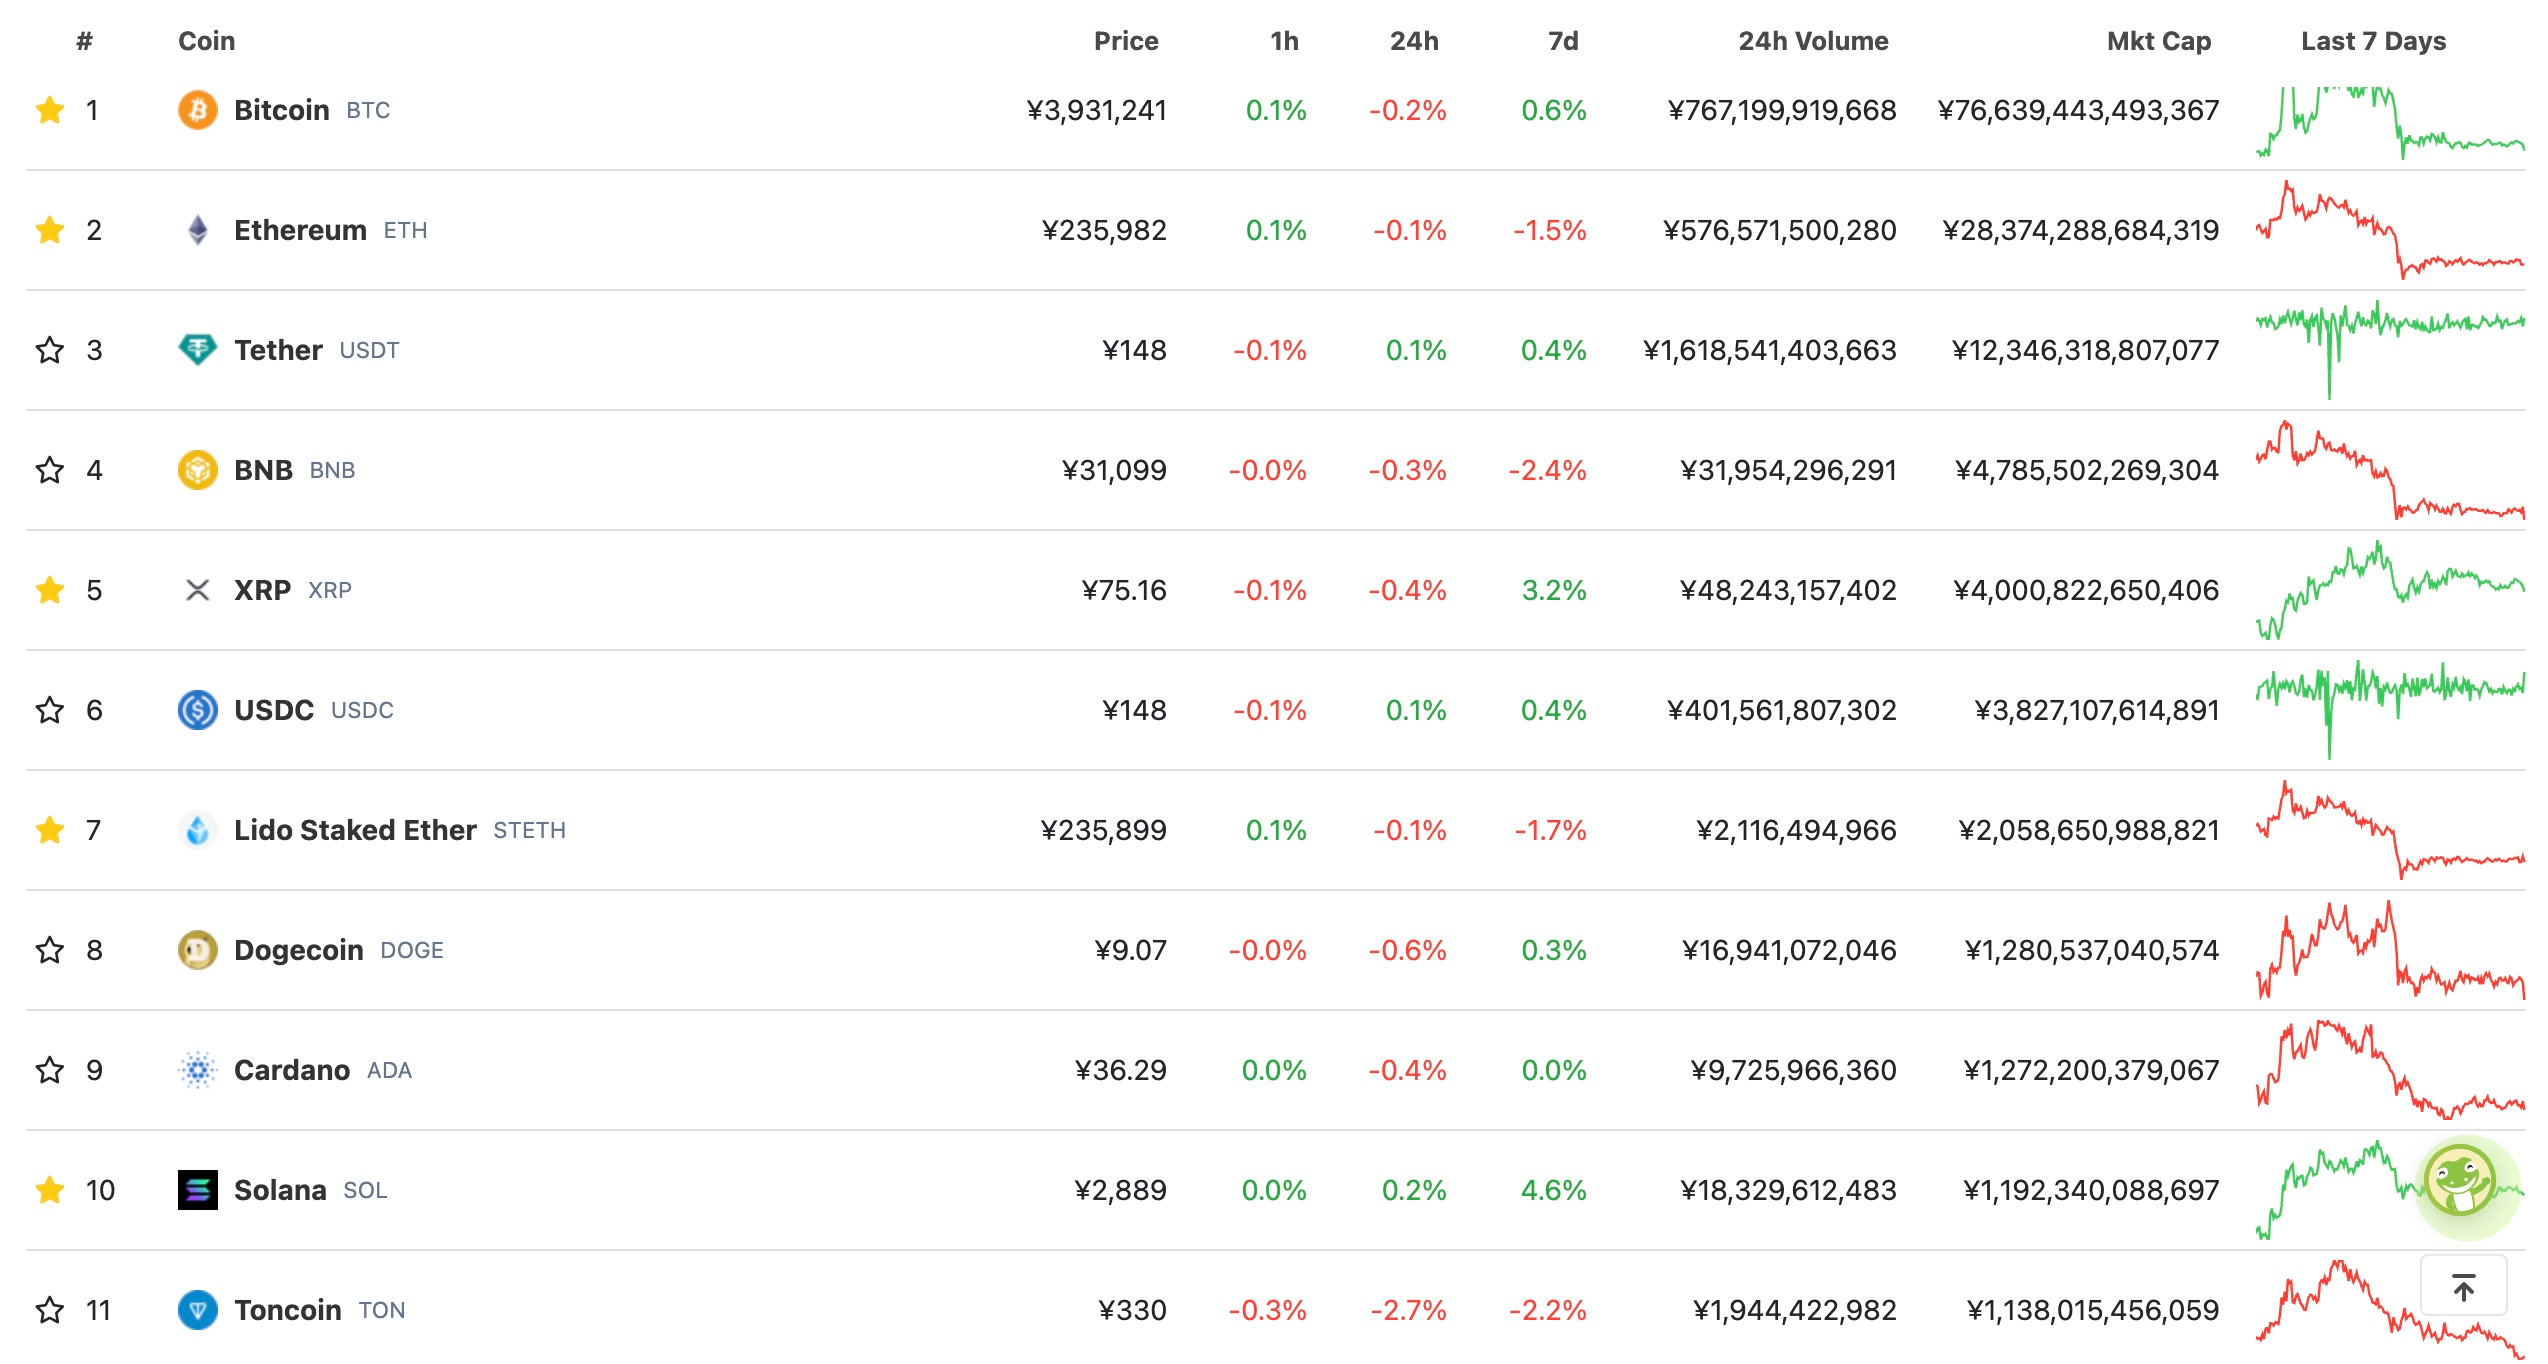Open Tether's 7-day sparkline chart
The width and height of the screenshot is (2548, 1364).
2390,350
